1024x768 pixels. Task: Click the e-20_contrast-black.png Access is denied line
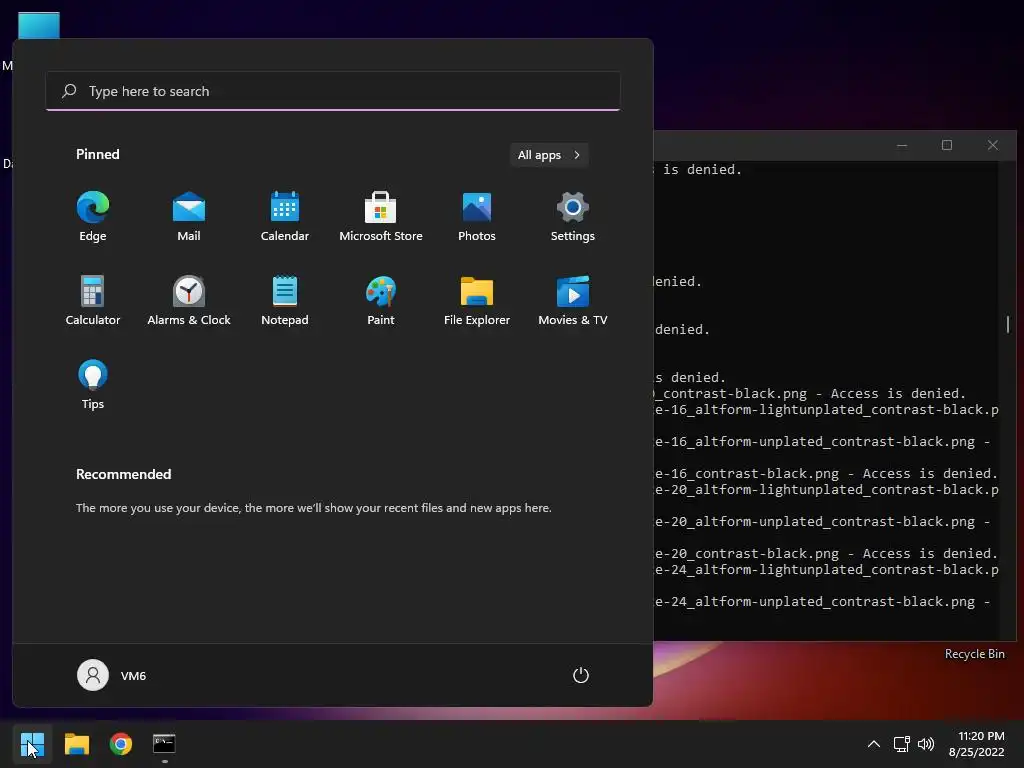tap(826, 554)
